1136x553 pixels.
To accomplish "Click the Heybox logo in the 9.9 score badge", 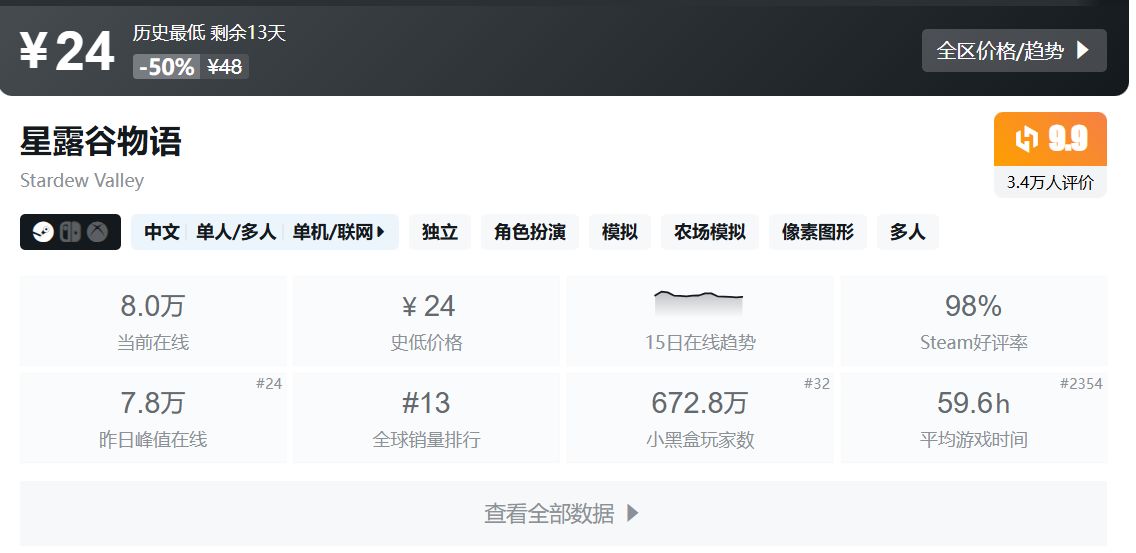I will (1027, 138).
